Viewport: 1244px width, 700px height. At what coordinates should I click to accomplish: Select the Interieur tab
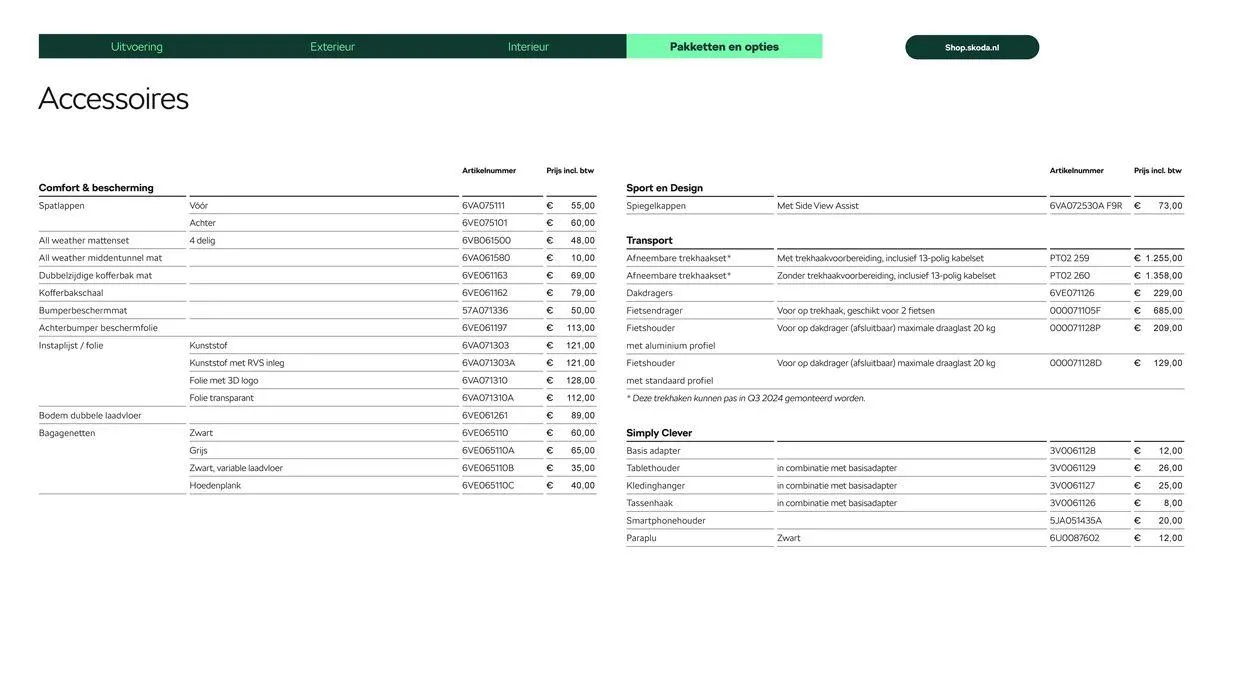pos(528,47)
